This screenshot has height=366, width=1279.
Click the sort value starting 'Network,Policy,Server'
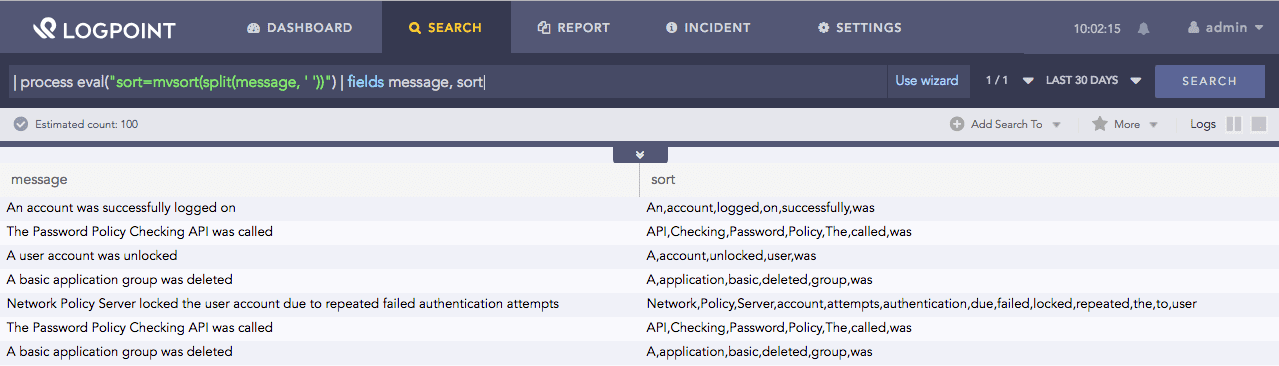click(x=921, y=303)
